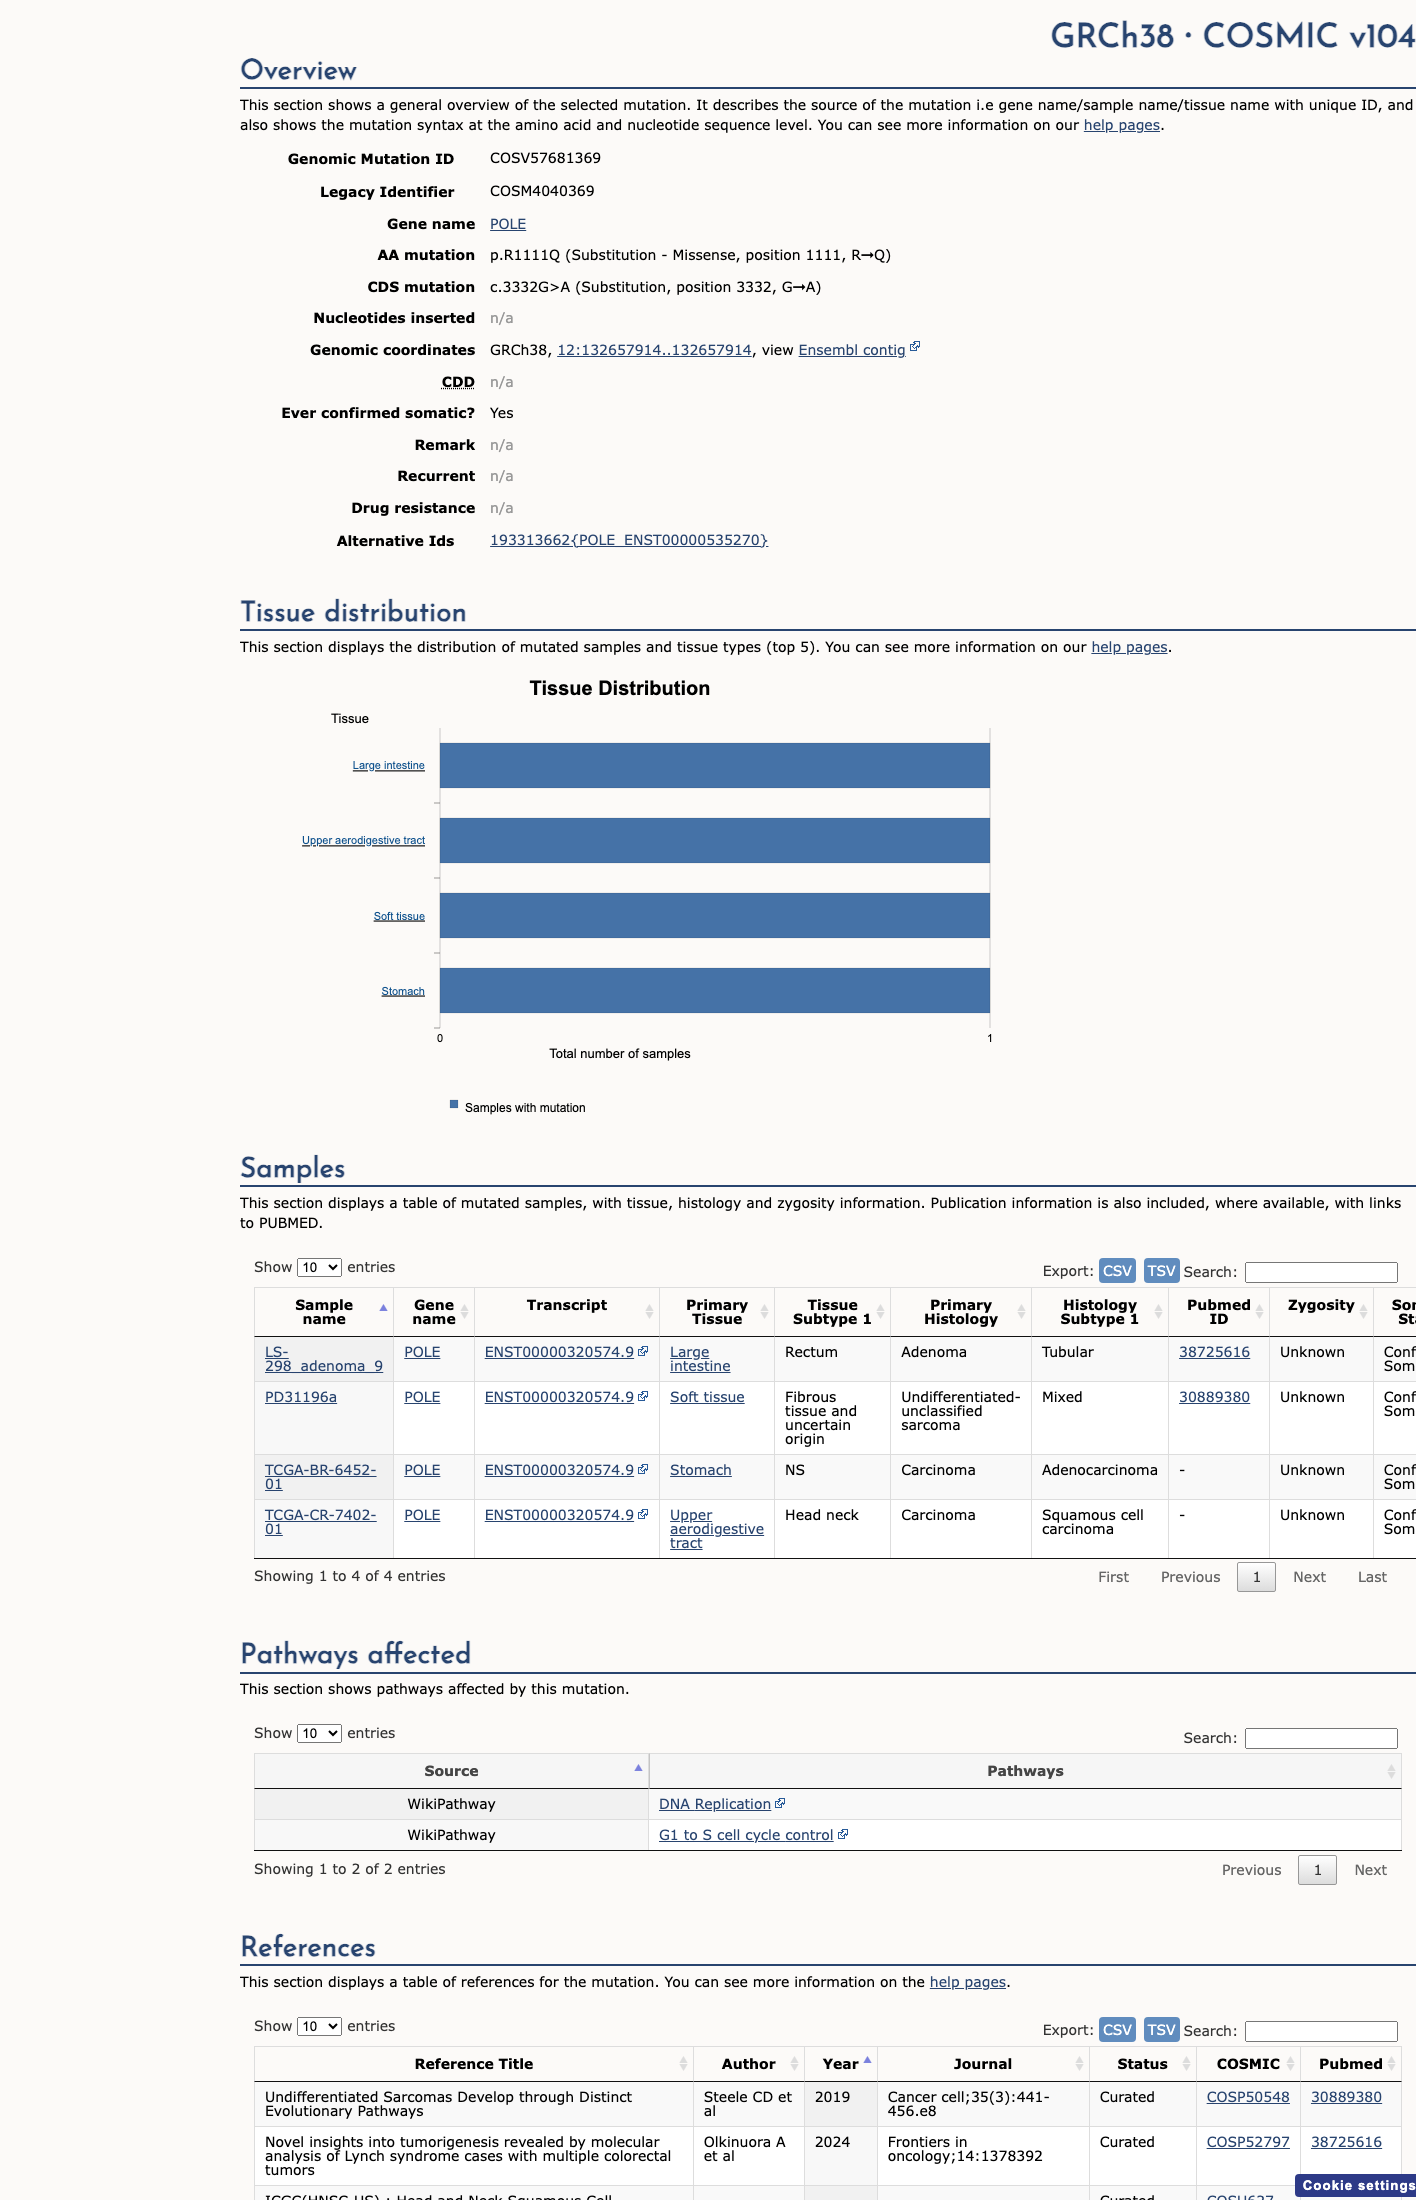Image resolution: width=1416 pixels, height=2200 pixels.
Task: Click the sort arrows on Primary Histology column
Action: (1021, 1312)
